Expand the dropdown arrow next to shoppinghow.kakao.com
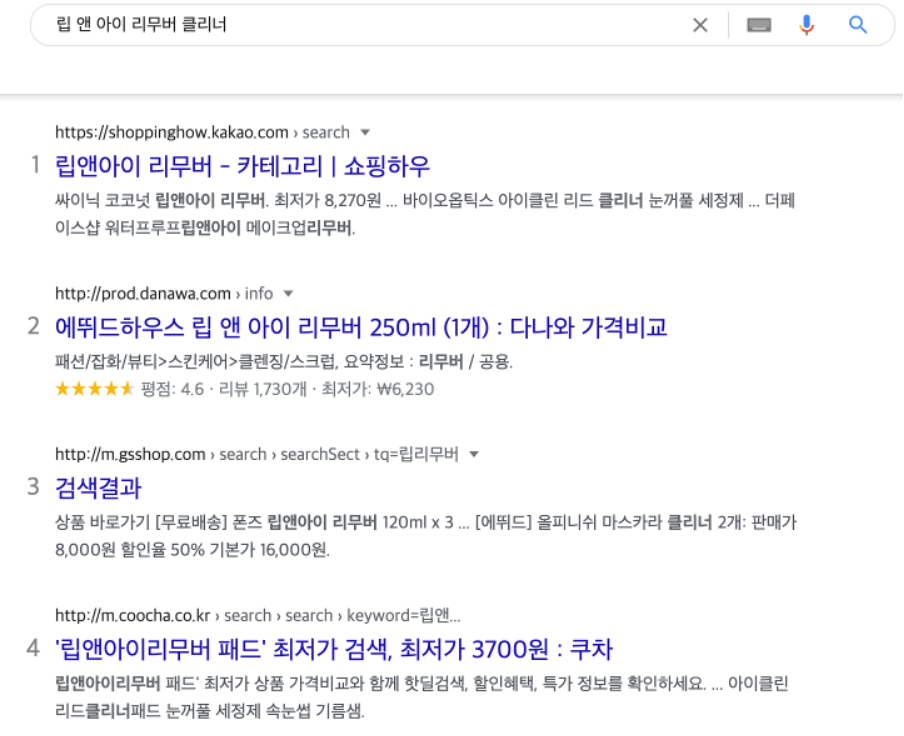This screenshot has height=736, width=904. click(x=365, y=133)
